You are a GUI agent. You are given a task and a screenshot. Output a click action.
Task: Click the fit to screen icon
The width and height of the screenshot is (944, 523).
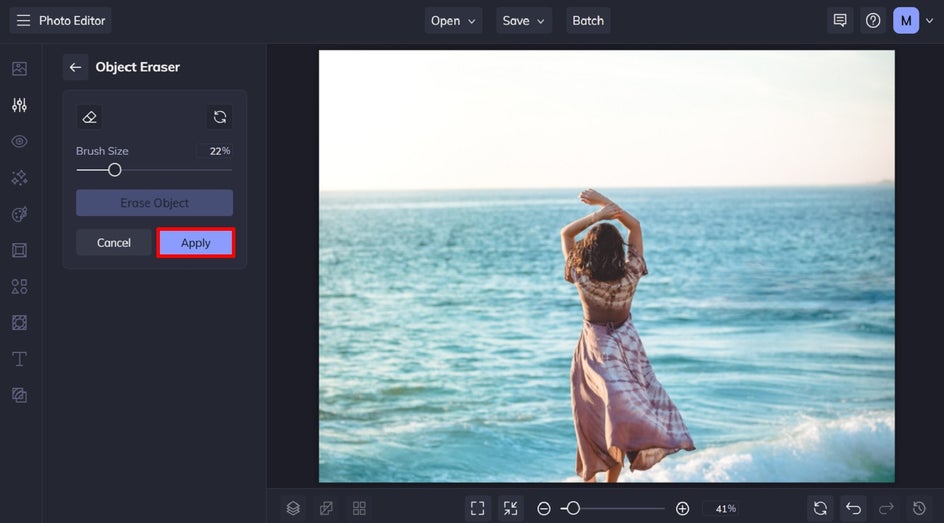477,508
